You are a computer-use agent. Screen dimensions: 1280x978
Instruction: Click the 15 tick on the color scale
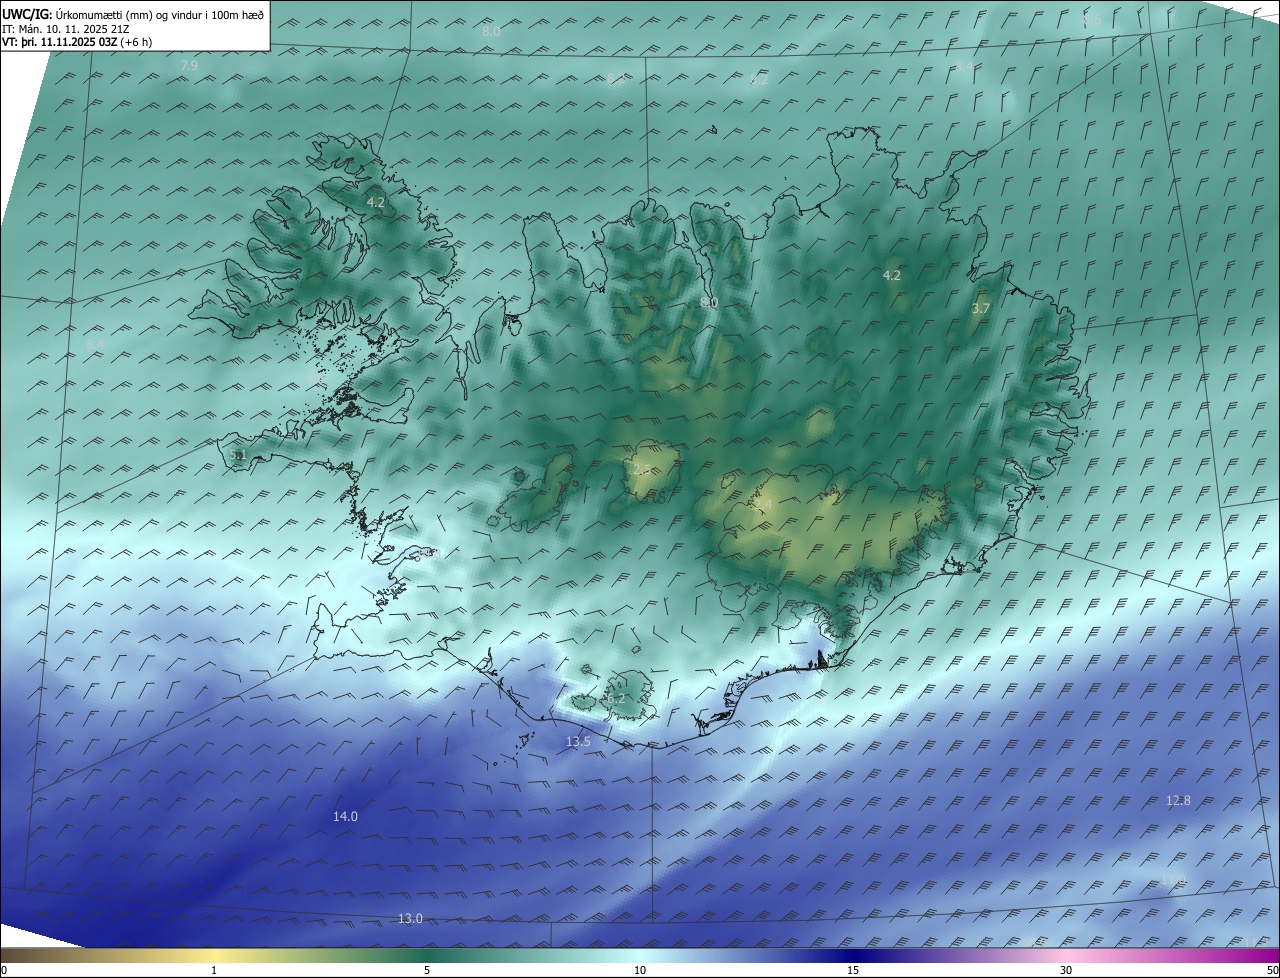click(853, 970)
